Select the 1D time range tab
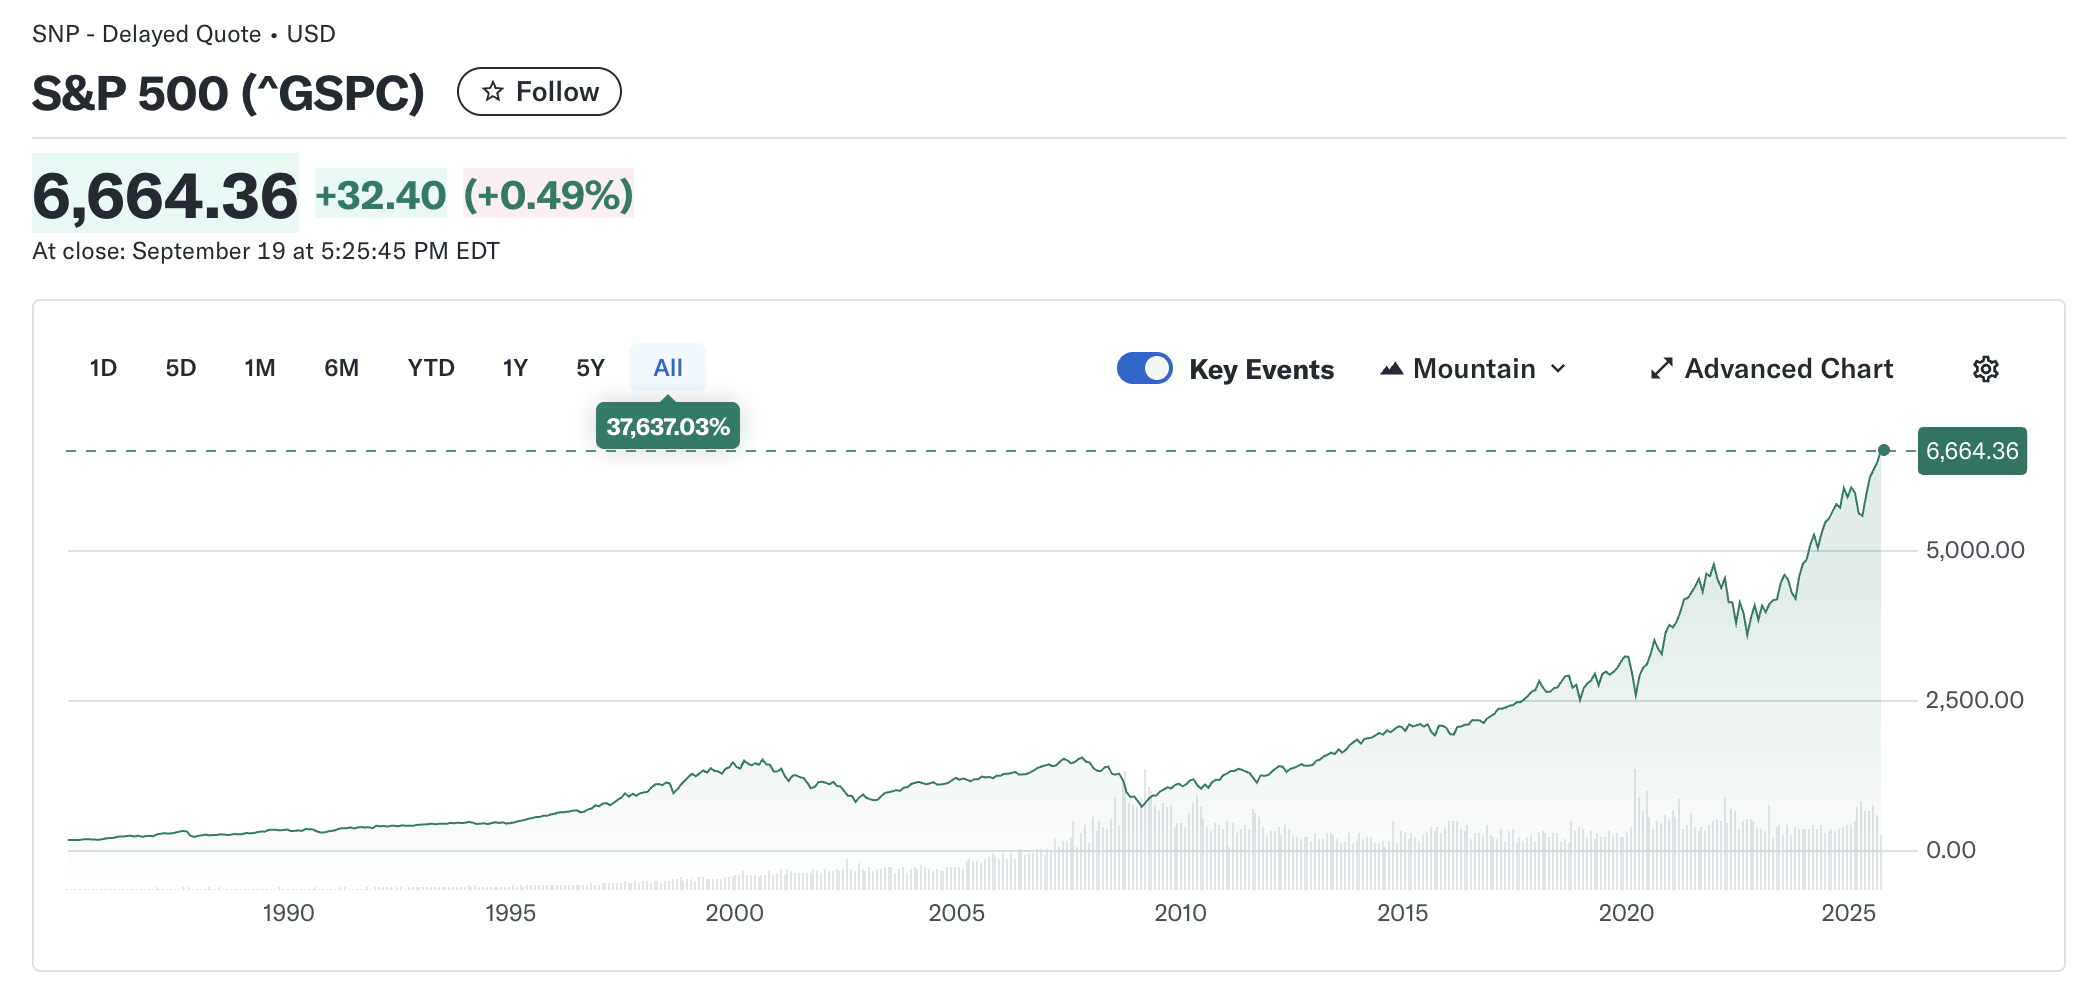 click(x=103, y=368)
